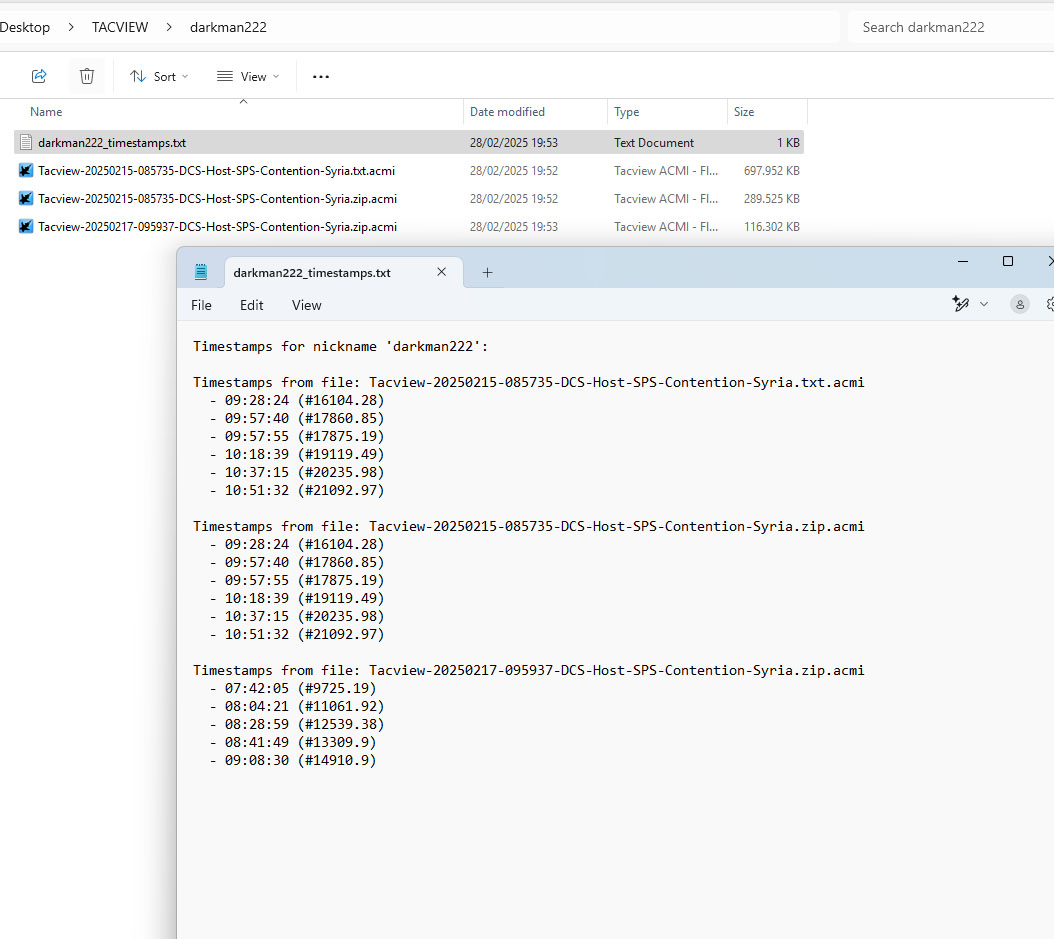Viewport: 1054px width, 939px height.
Task: Open Notepad settings gear icon
Action: (1049, 304)
